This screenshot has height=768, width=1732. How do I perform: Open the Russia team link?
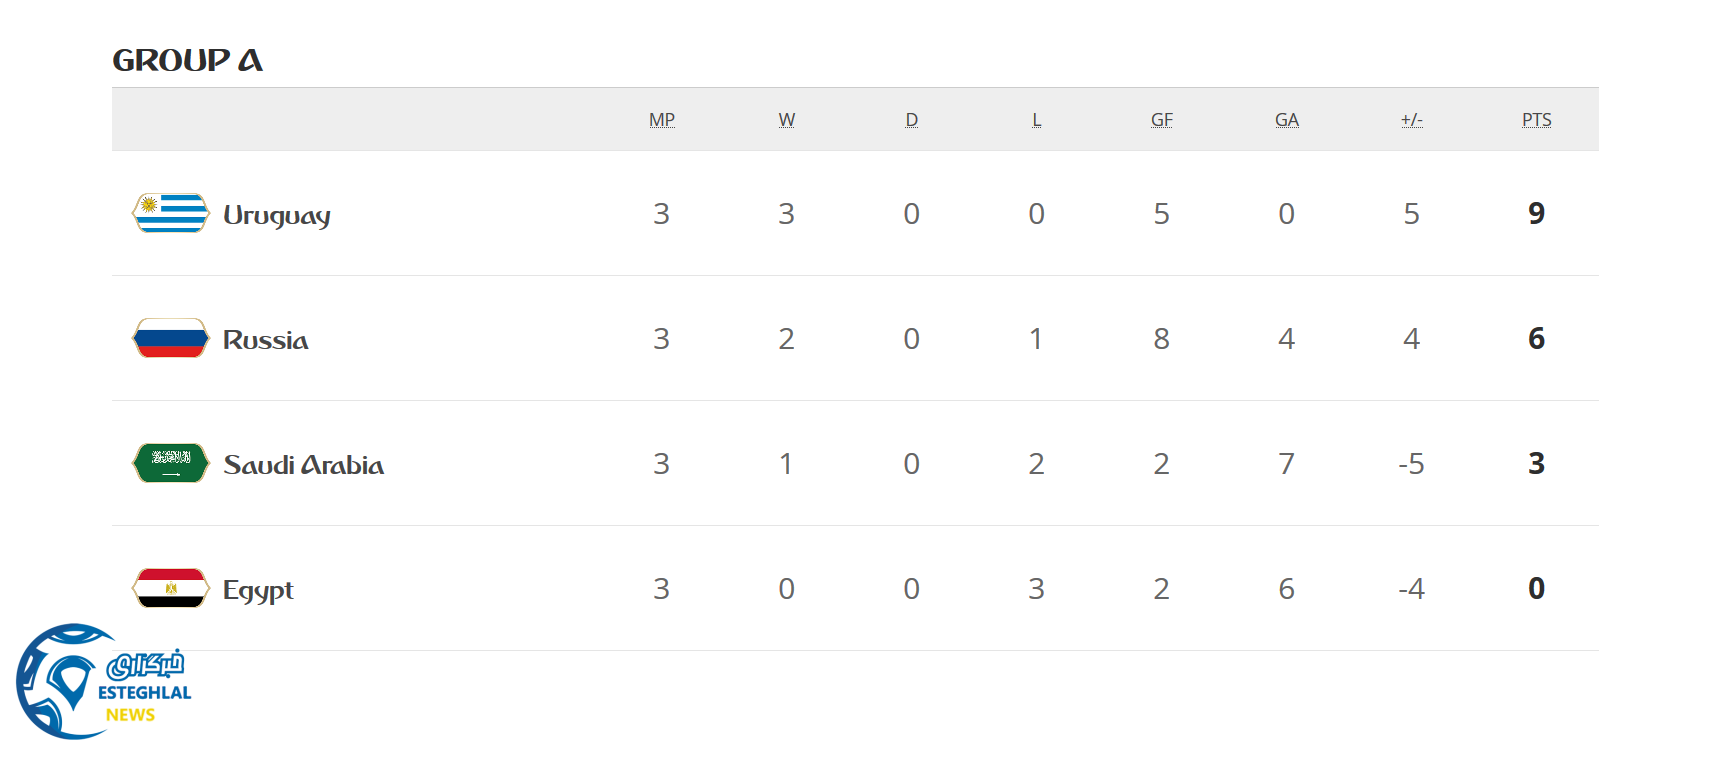click(x=266, y=340)
